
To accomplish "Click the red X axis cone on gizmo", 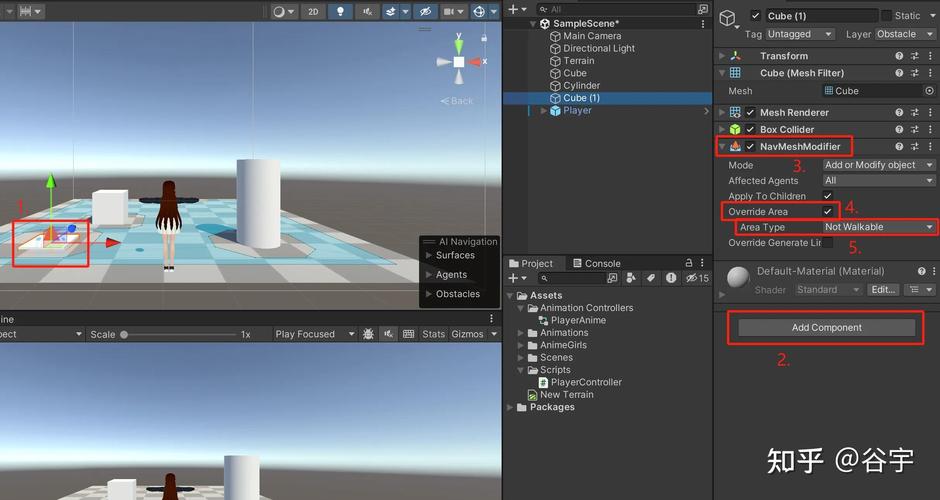I will (x=475, y=62).
